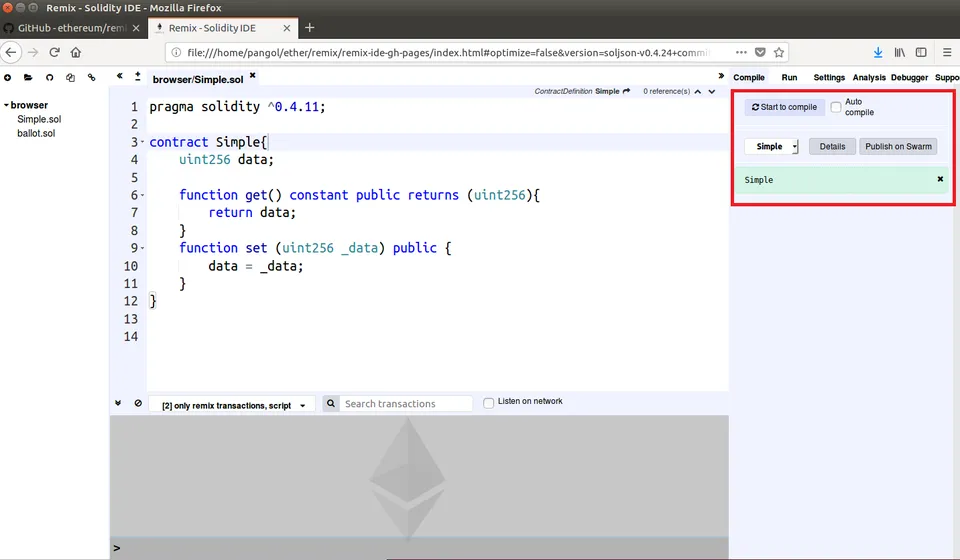This screenshot has height=560, width=960.
Task: Close the Remix browser tab
Action: 287,28
